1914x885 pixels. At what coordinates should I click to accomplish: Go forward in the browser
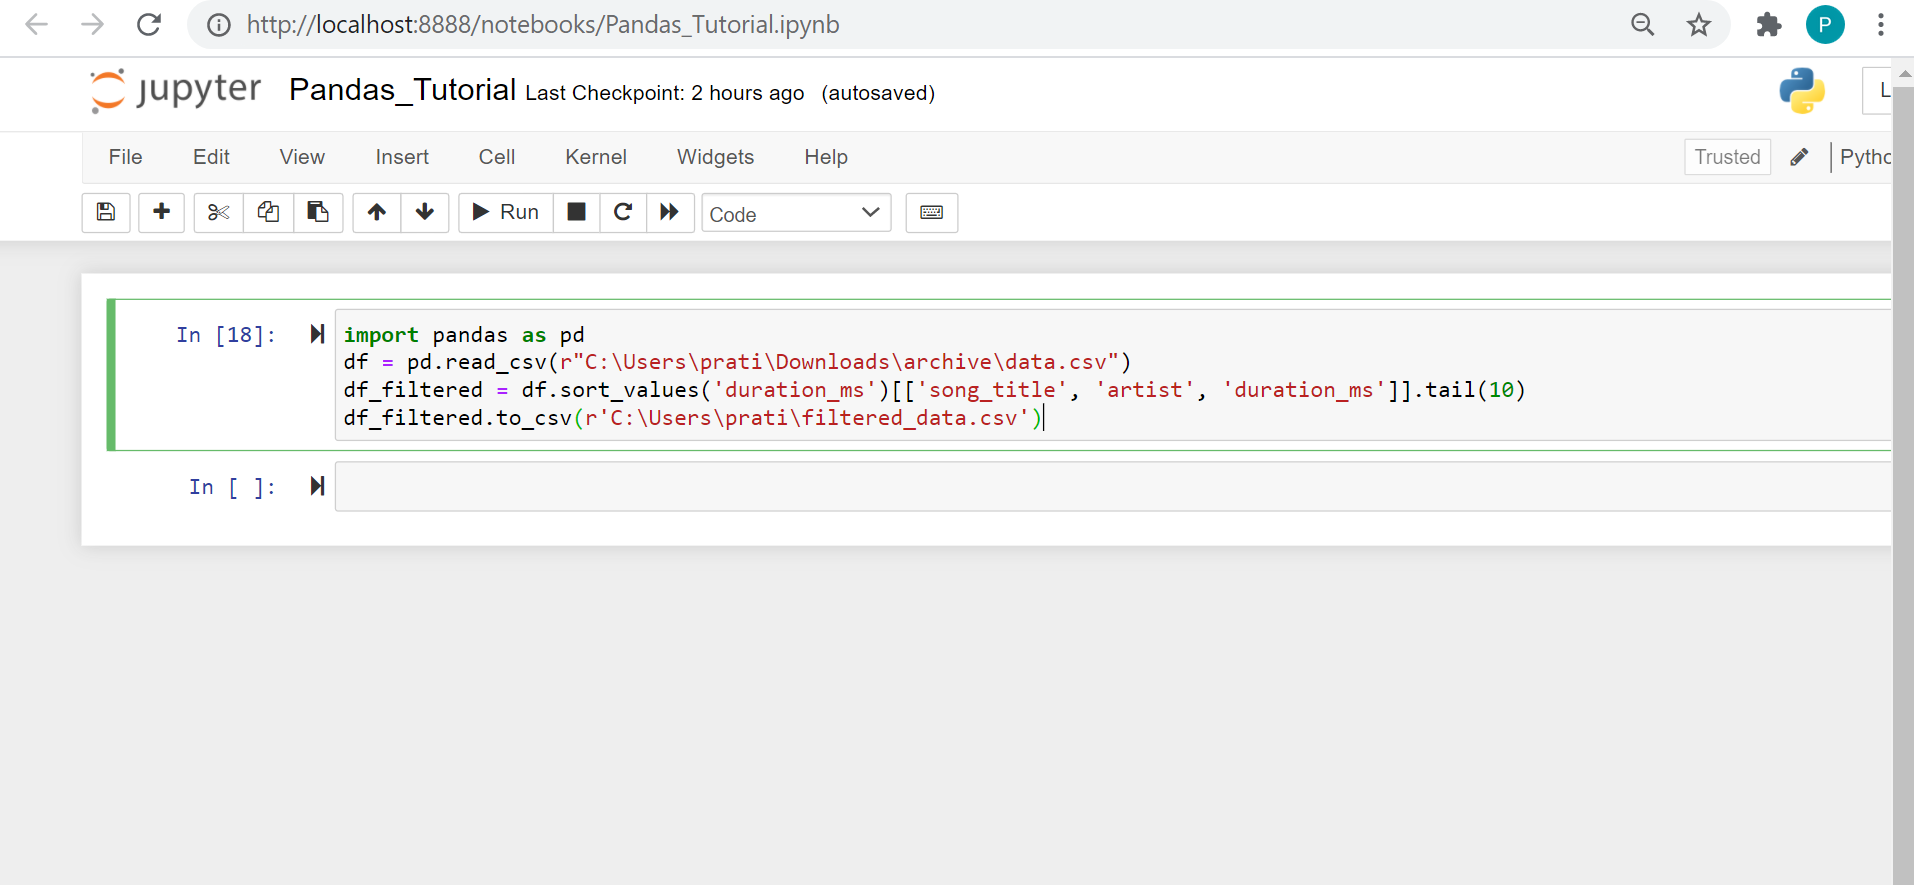coord(92,24)
